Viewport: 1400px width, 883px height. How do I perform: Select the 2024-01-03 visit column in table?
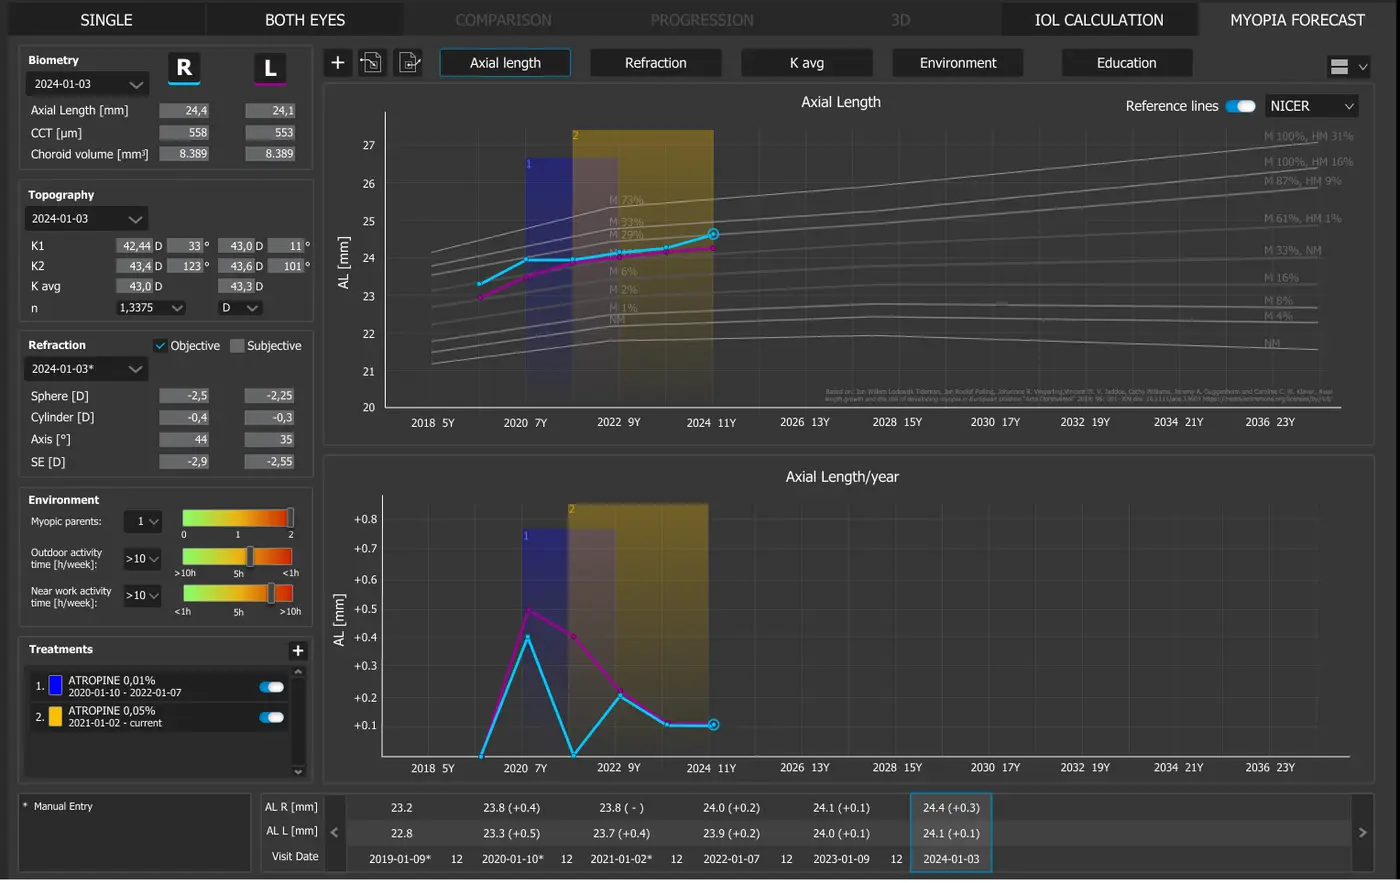pyautogui.click(x=951, y=833)
